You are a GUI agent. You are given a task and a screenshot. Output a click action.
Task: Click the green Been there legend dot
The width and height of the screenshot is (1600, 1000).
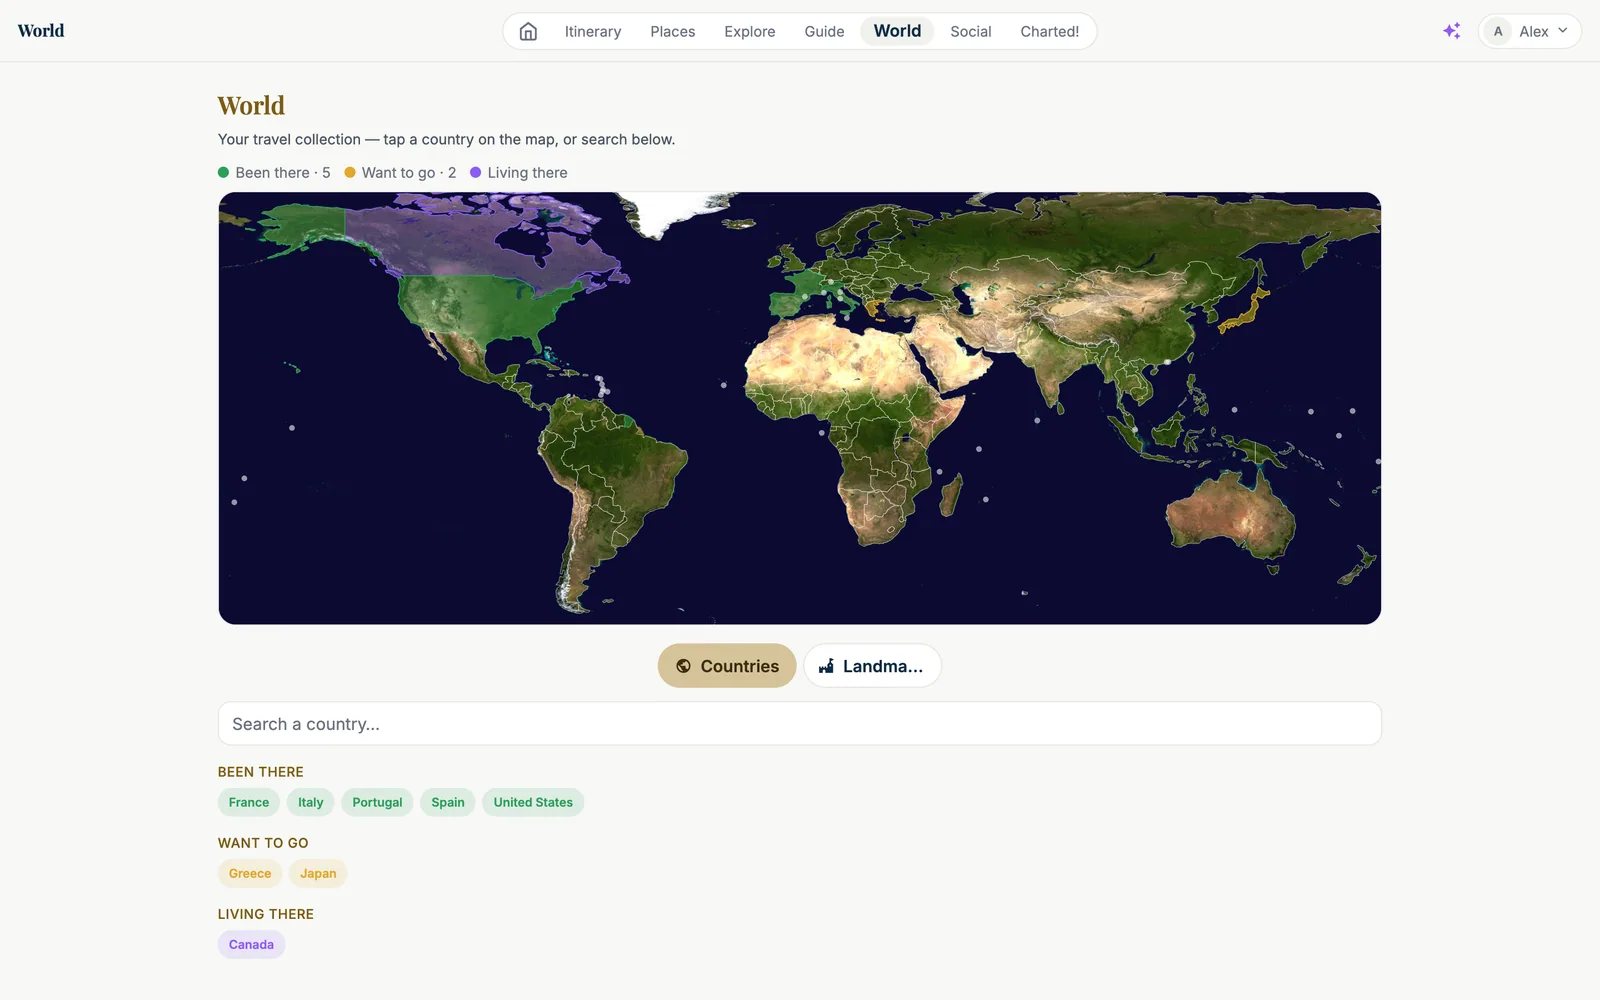224,172
